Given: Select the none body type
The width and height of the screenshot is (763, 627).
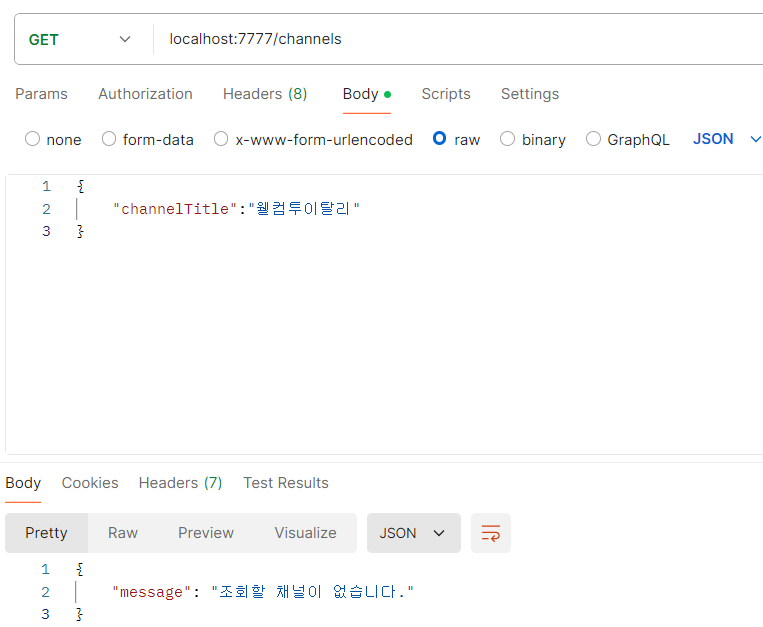Looking at the screenshot, I should pyautogui.click(x=53, y=140).
